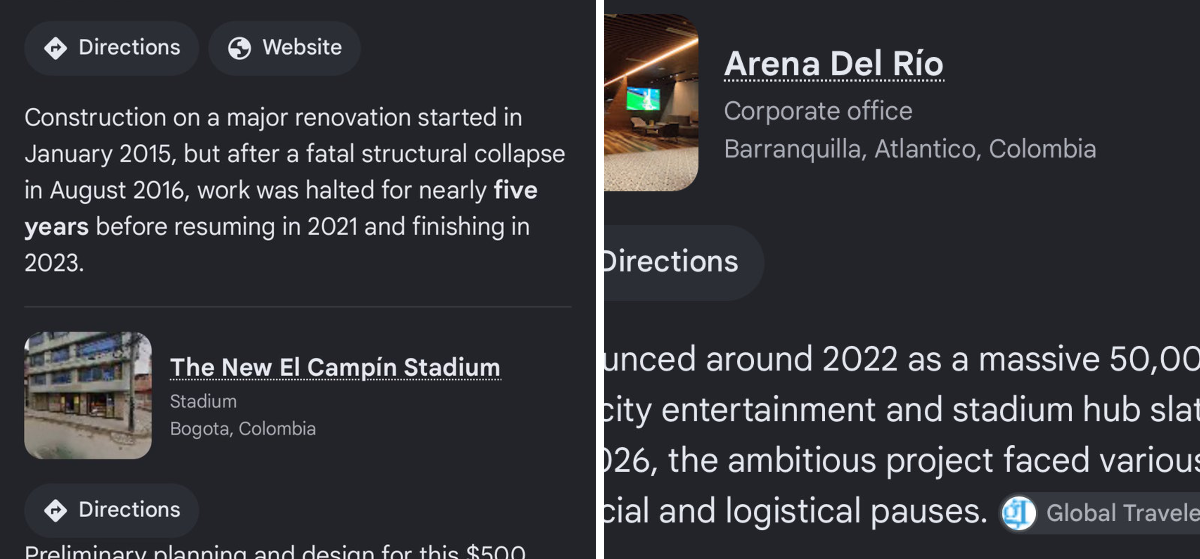This screenshot has width=1200, height=559.
Task: Select the Bogota, Colombia location text
Action: [243, 429]
